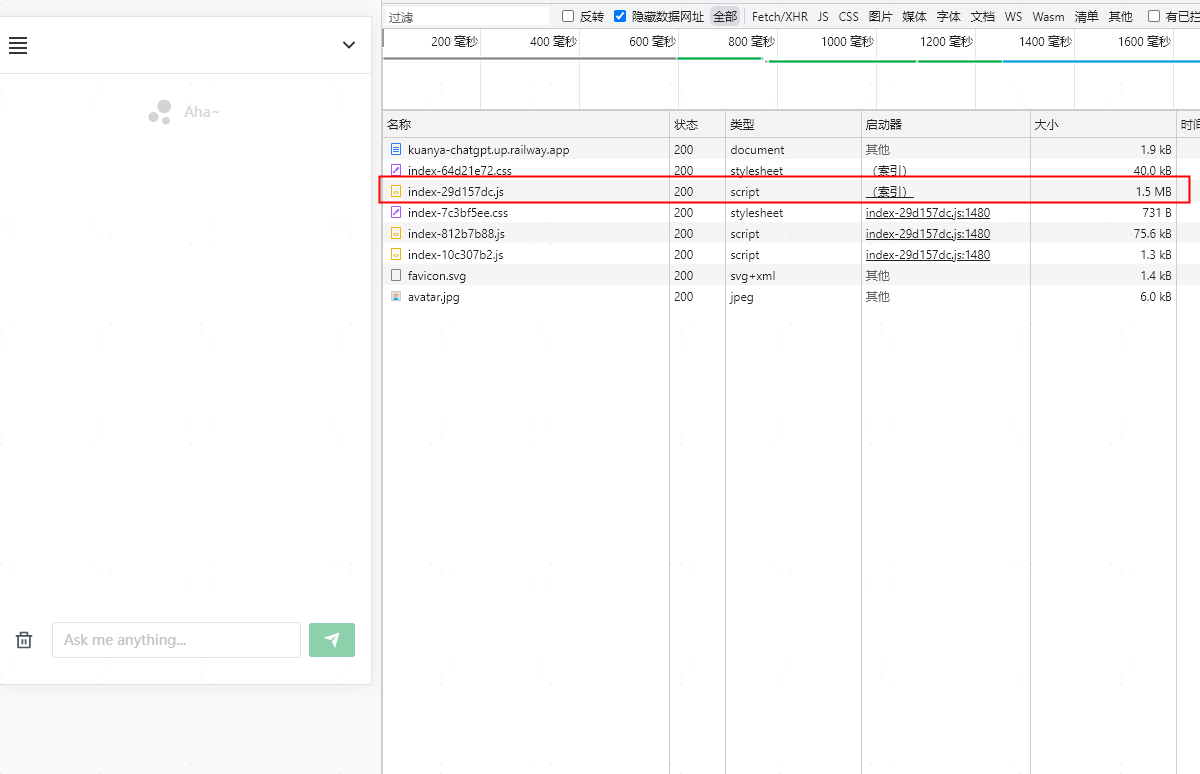Viewport: 1200px width, 774px height.
Task: Focus the 过滤 filter field
Action: [468, 17]
